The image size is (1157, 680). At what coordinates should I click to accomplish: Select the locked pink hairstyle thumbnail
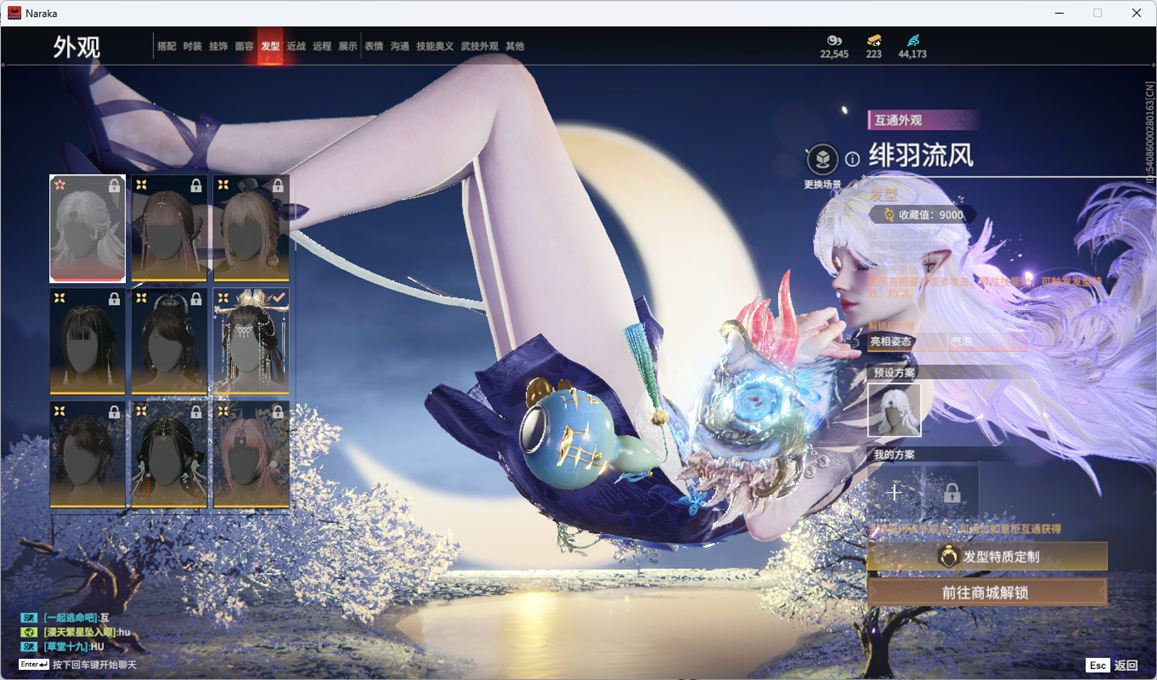coord(251,454)
